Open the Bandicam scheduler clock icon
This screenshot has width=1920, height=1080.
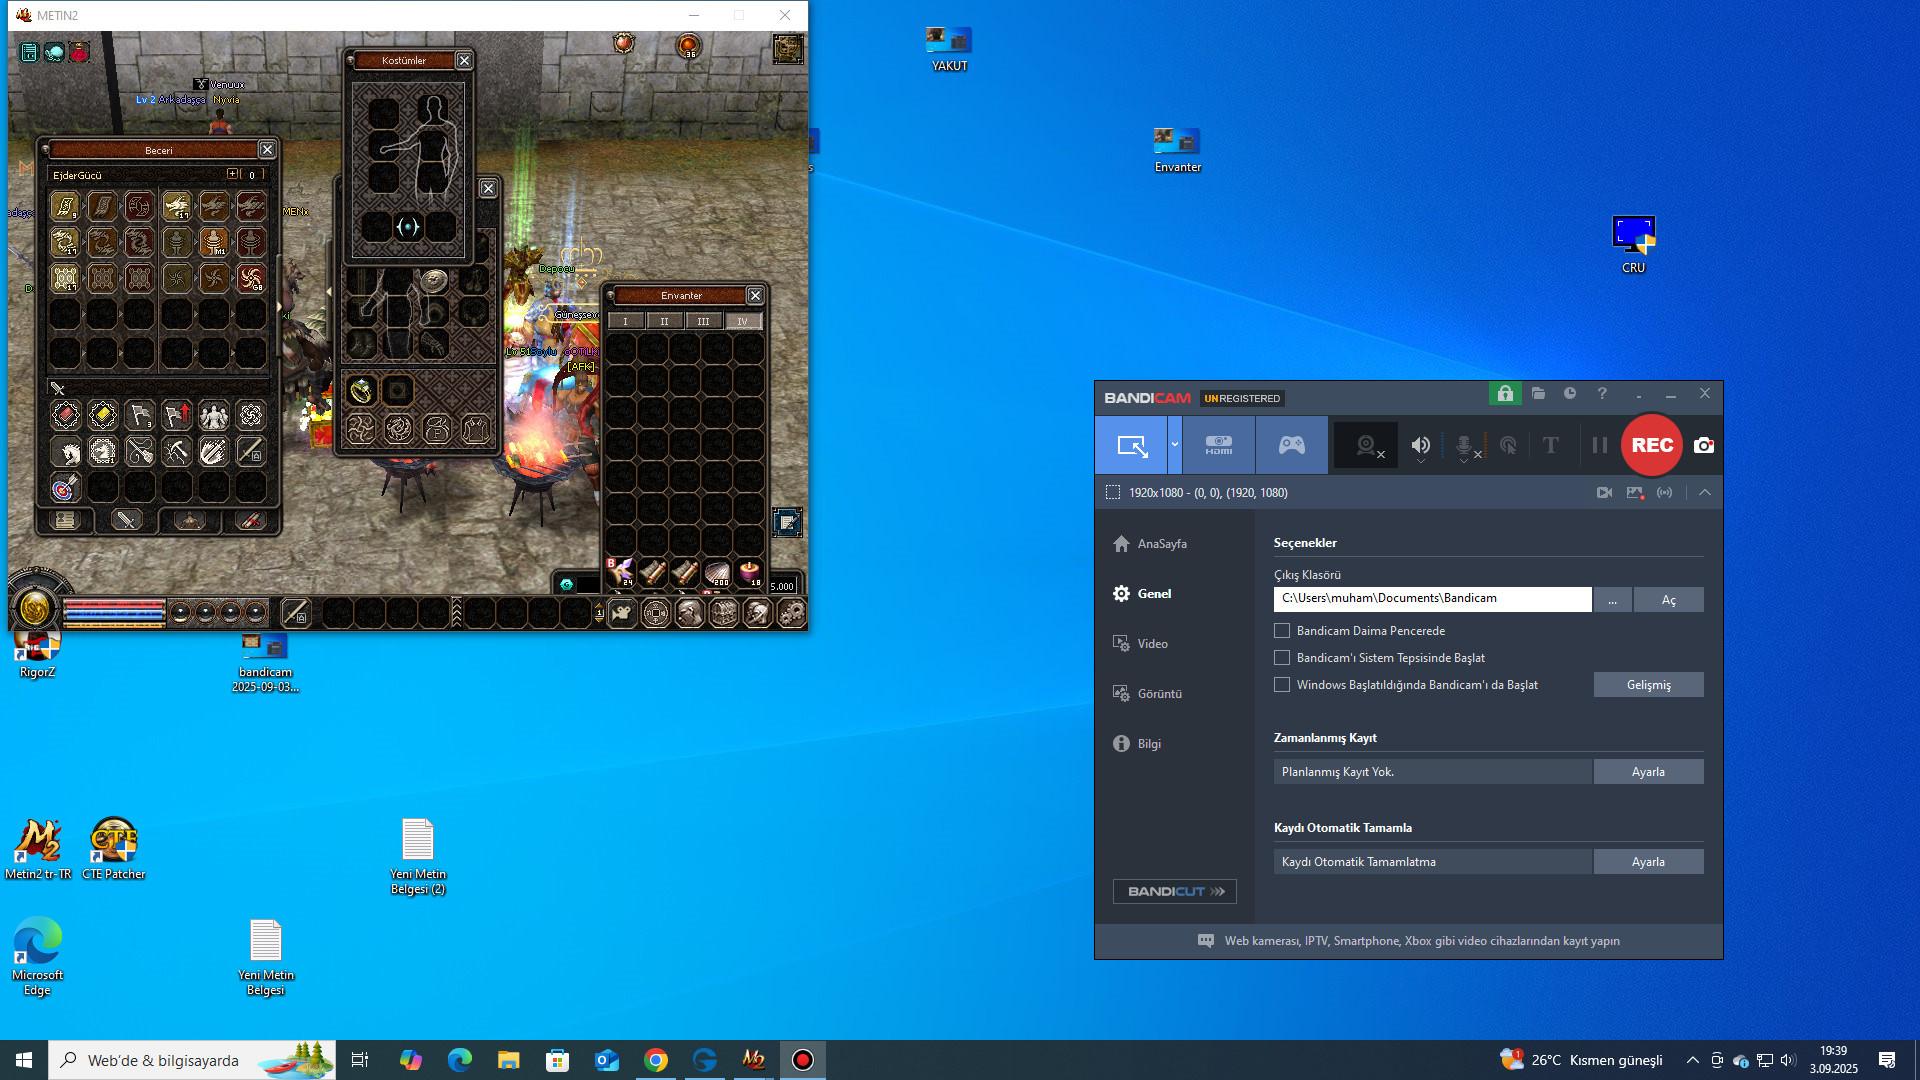click(x=1570, y=394)
